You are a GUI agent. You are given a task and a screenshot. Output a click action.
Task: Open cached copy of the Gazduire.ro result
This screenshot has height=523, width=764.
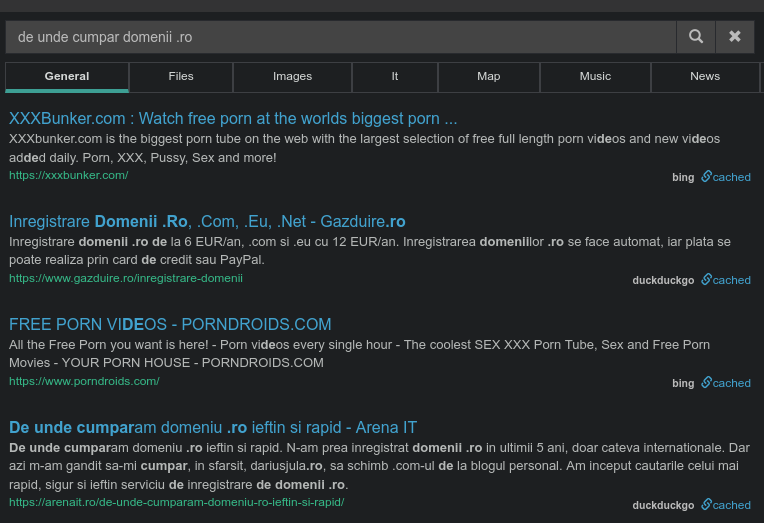(731, 280)
